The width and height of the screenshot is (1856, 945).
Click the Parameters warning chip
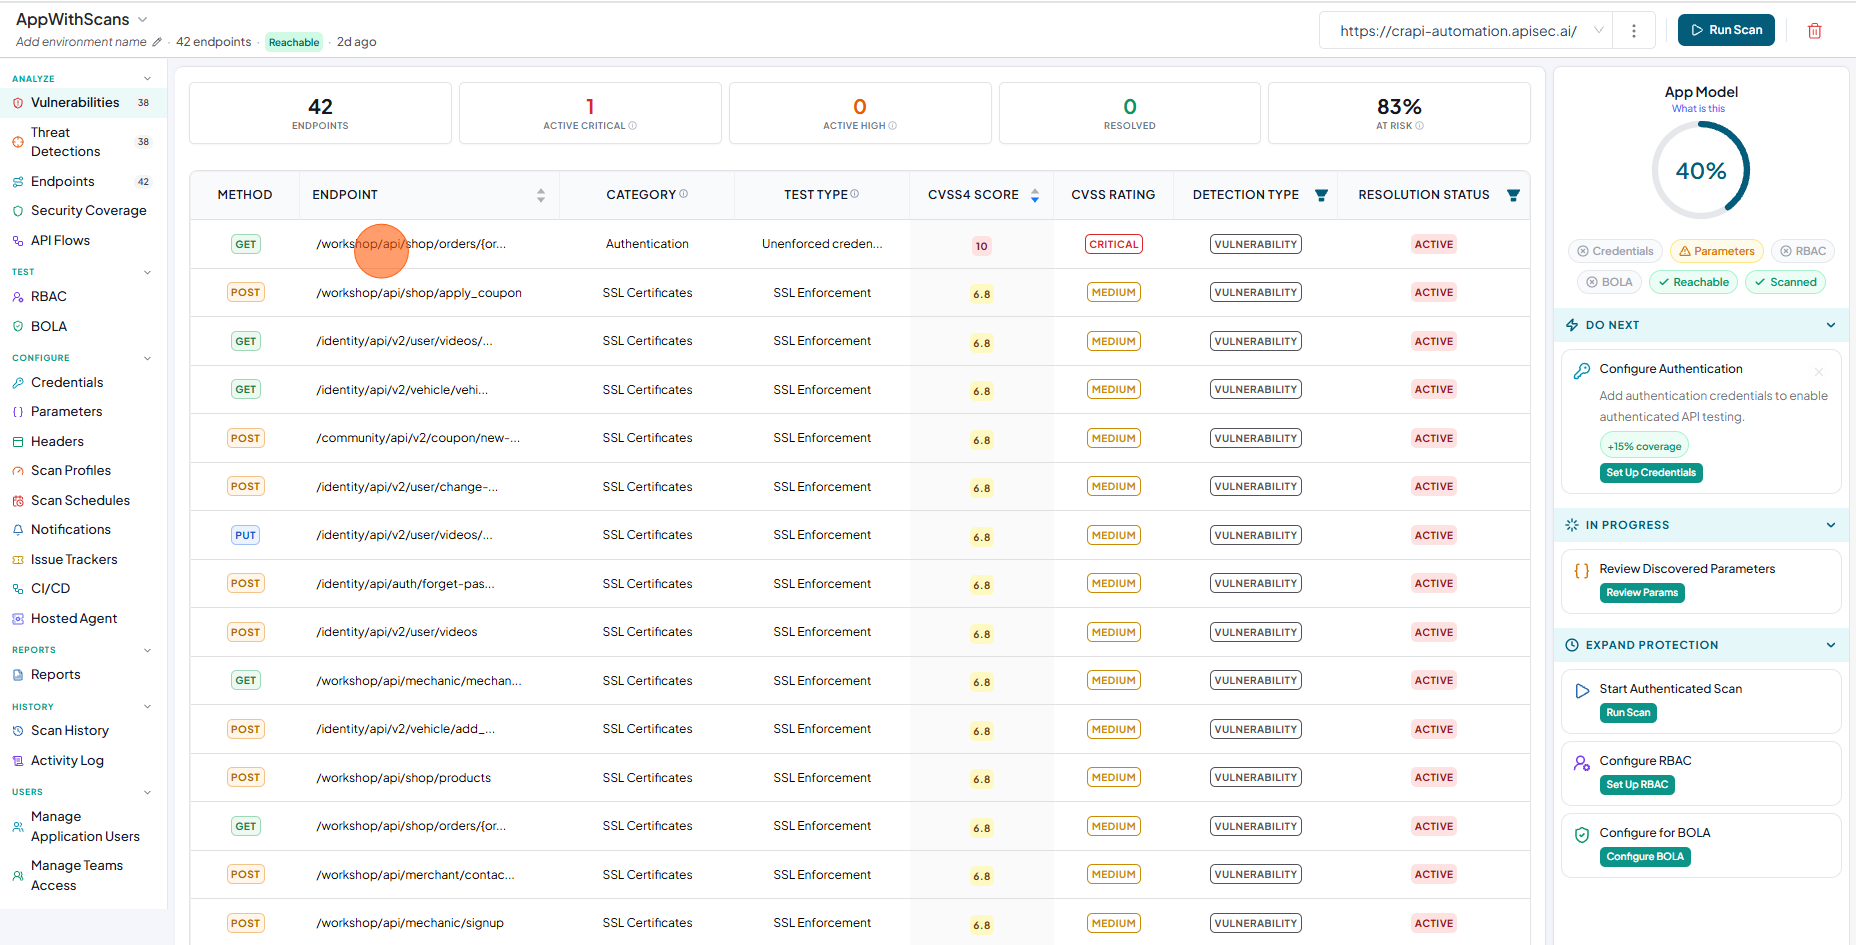click(x=1717, y=251)
